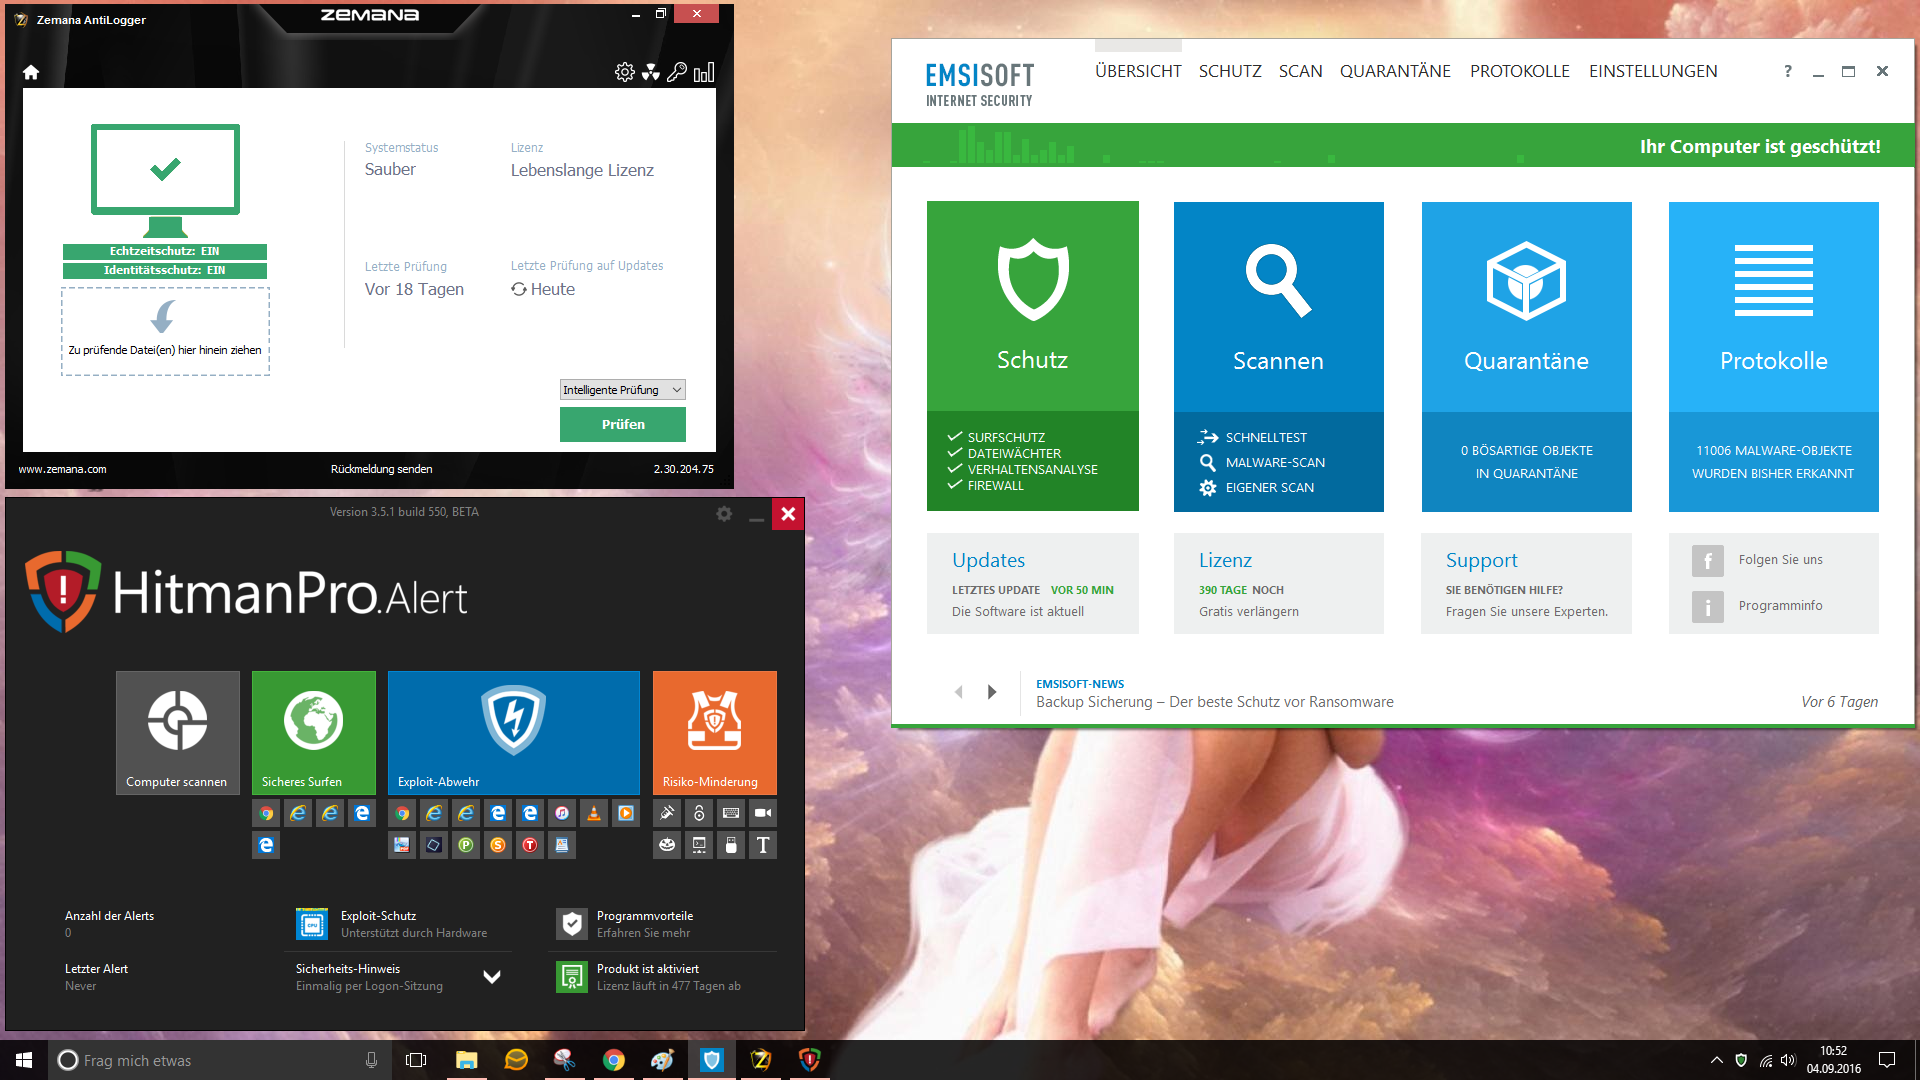Click the webcam icon under Risiko-Minderung

coord(763,813)
